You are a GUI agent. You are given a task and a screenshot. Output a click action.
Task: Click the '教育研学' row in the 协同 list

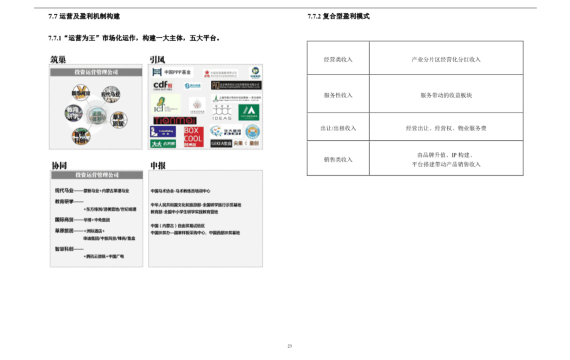tap(96, 205)
